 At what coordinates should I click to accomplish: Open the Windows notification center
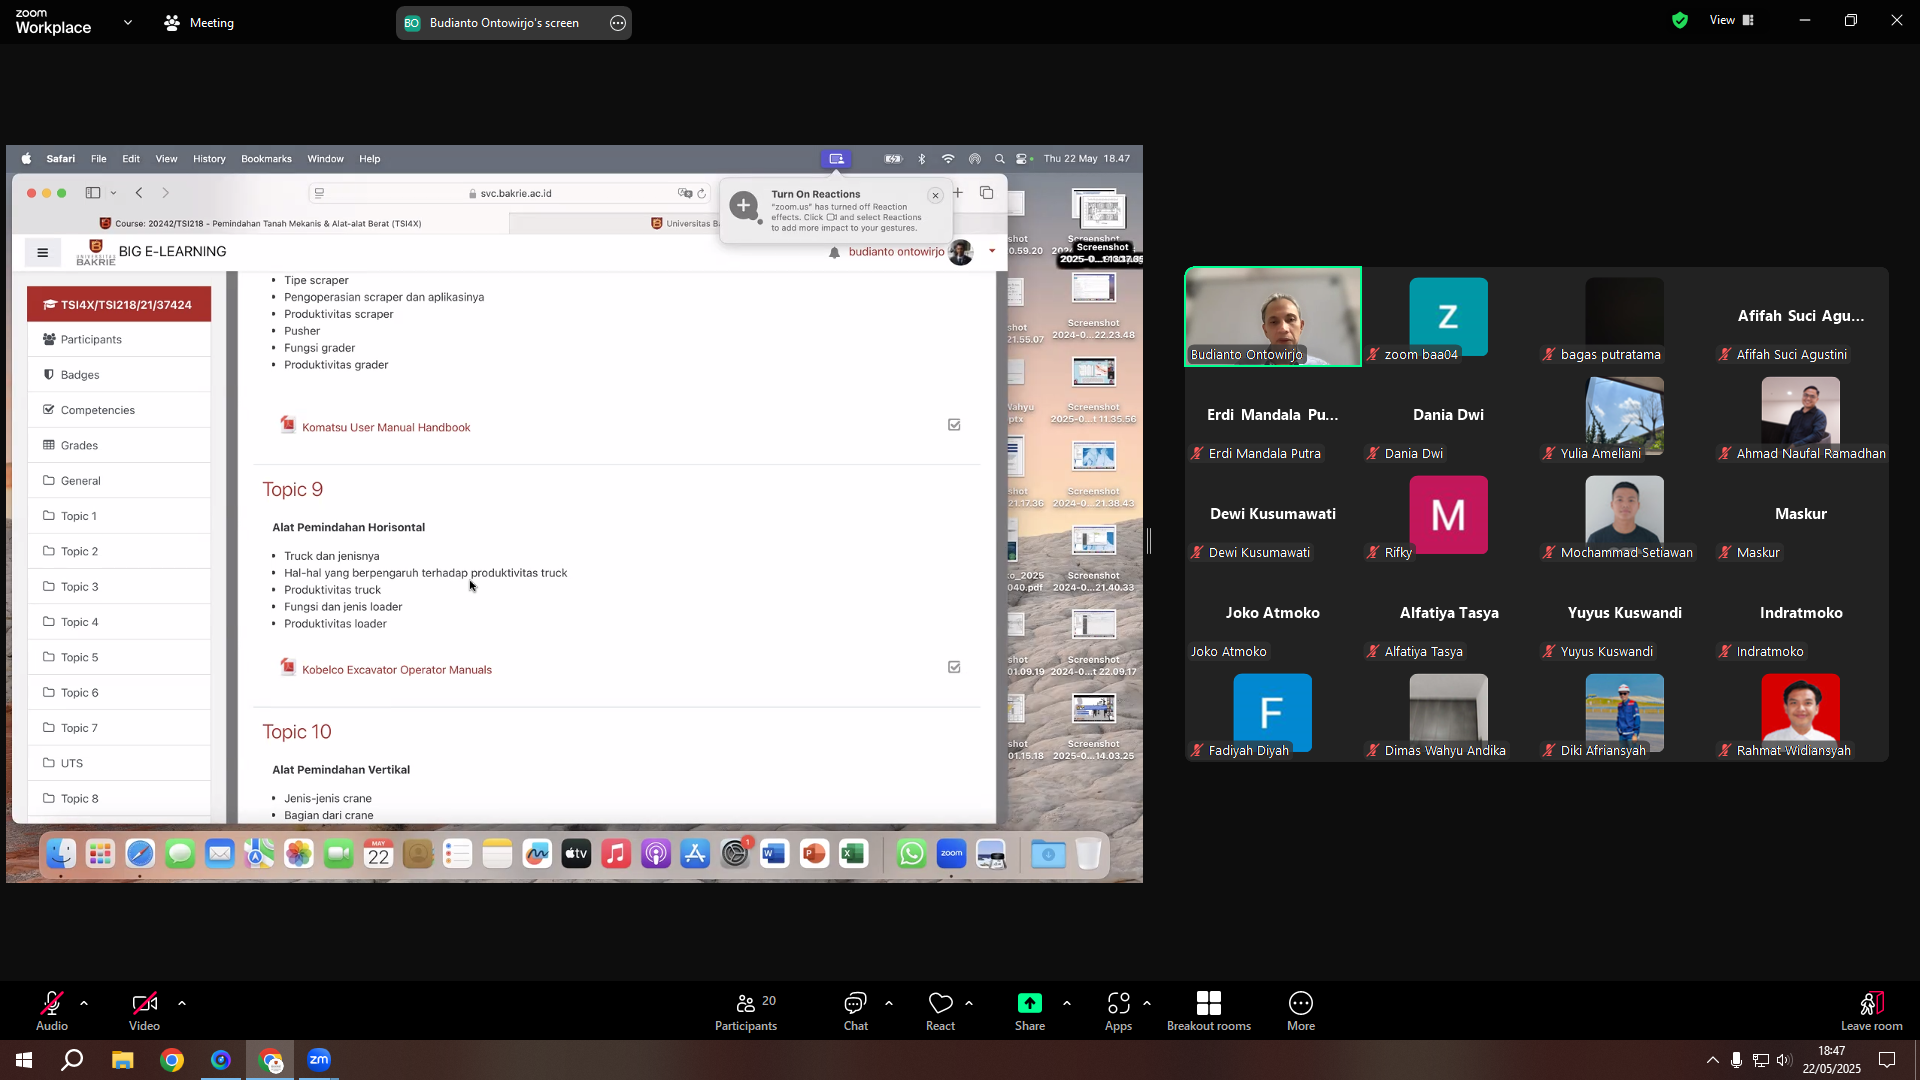pos(1887,1060)
